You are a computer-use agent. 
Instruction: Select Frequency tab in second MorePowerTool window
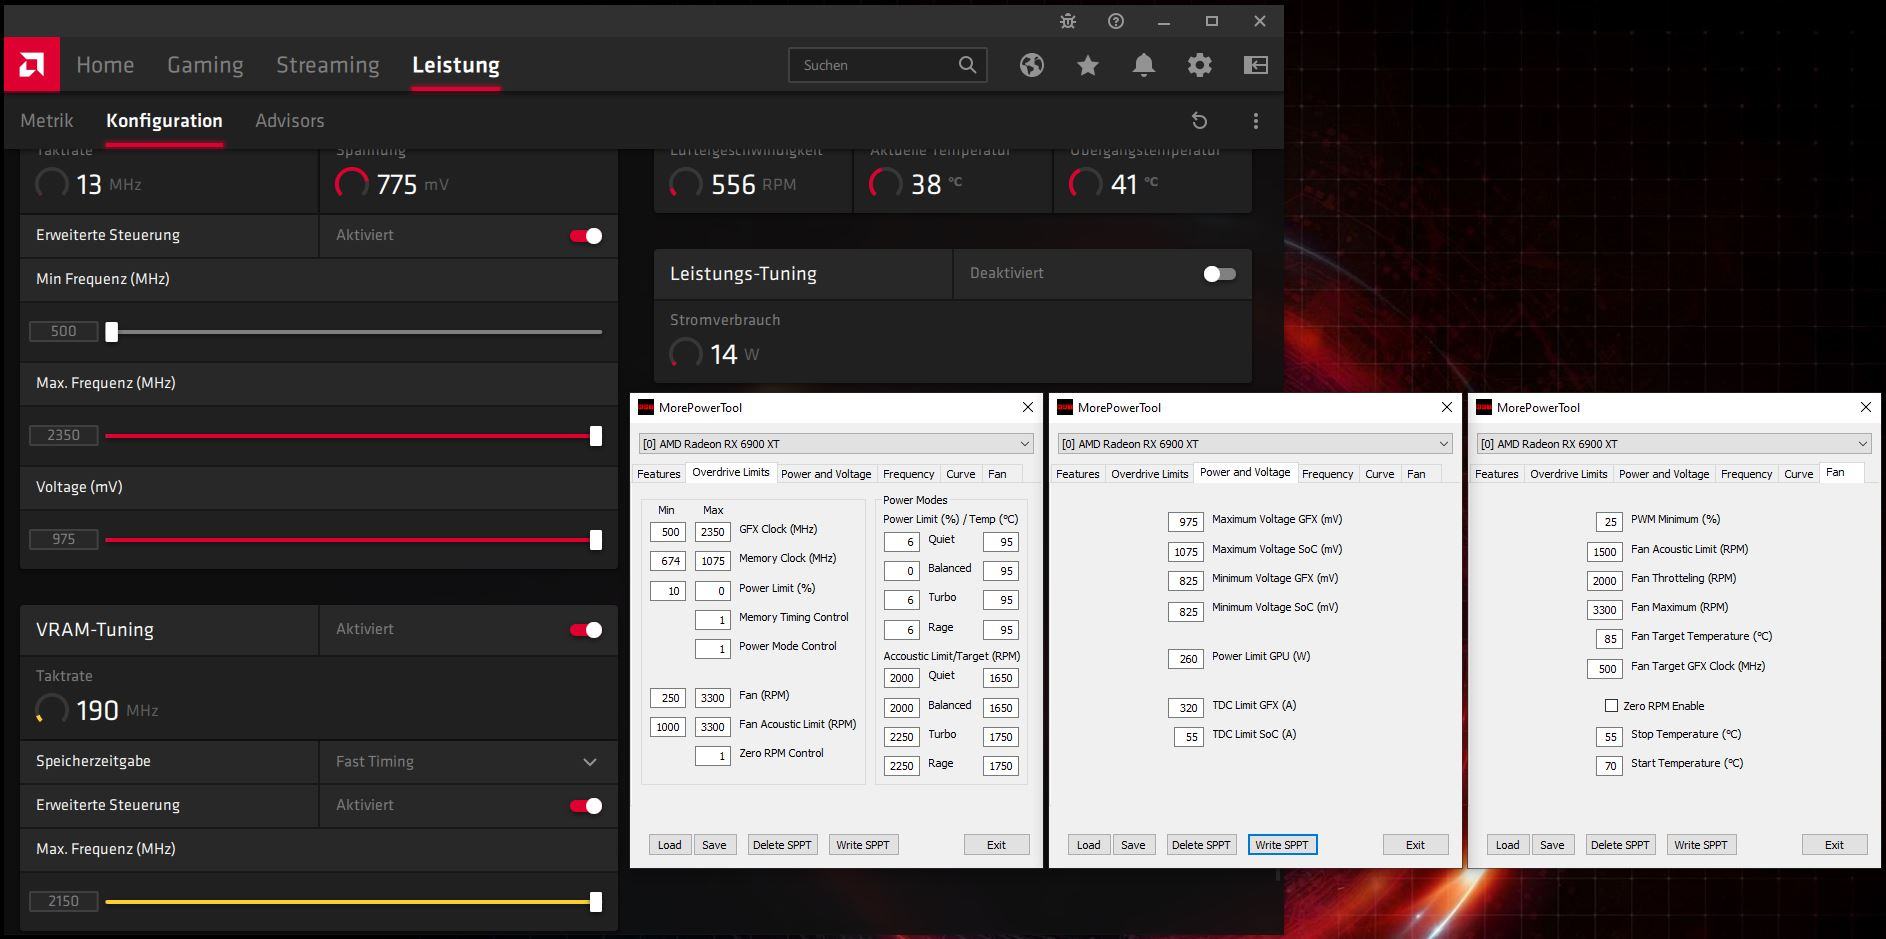click(1327, 474)
